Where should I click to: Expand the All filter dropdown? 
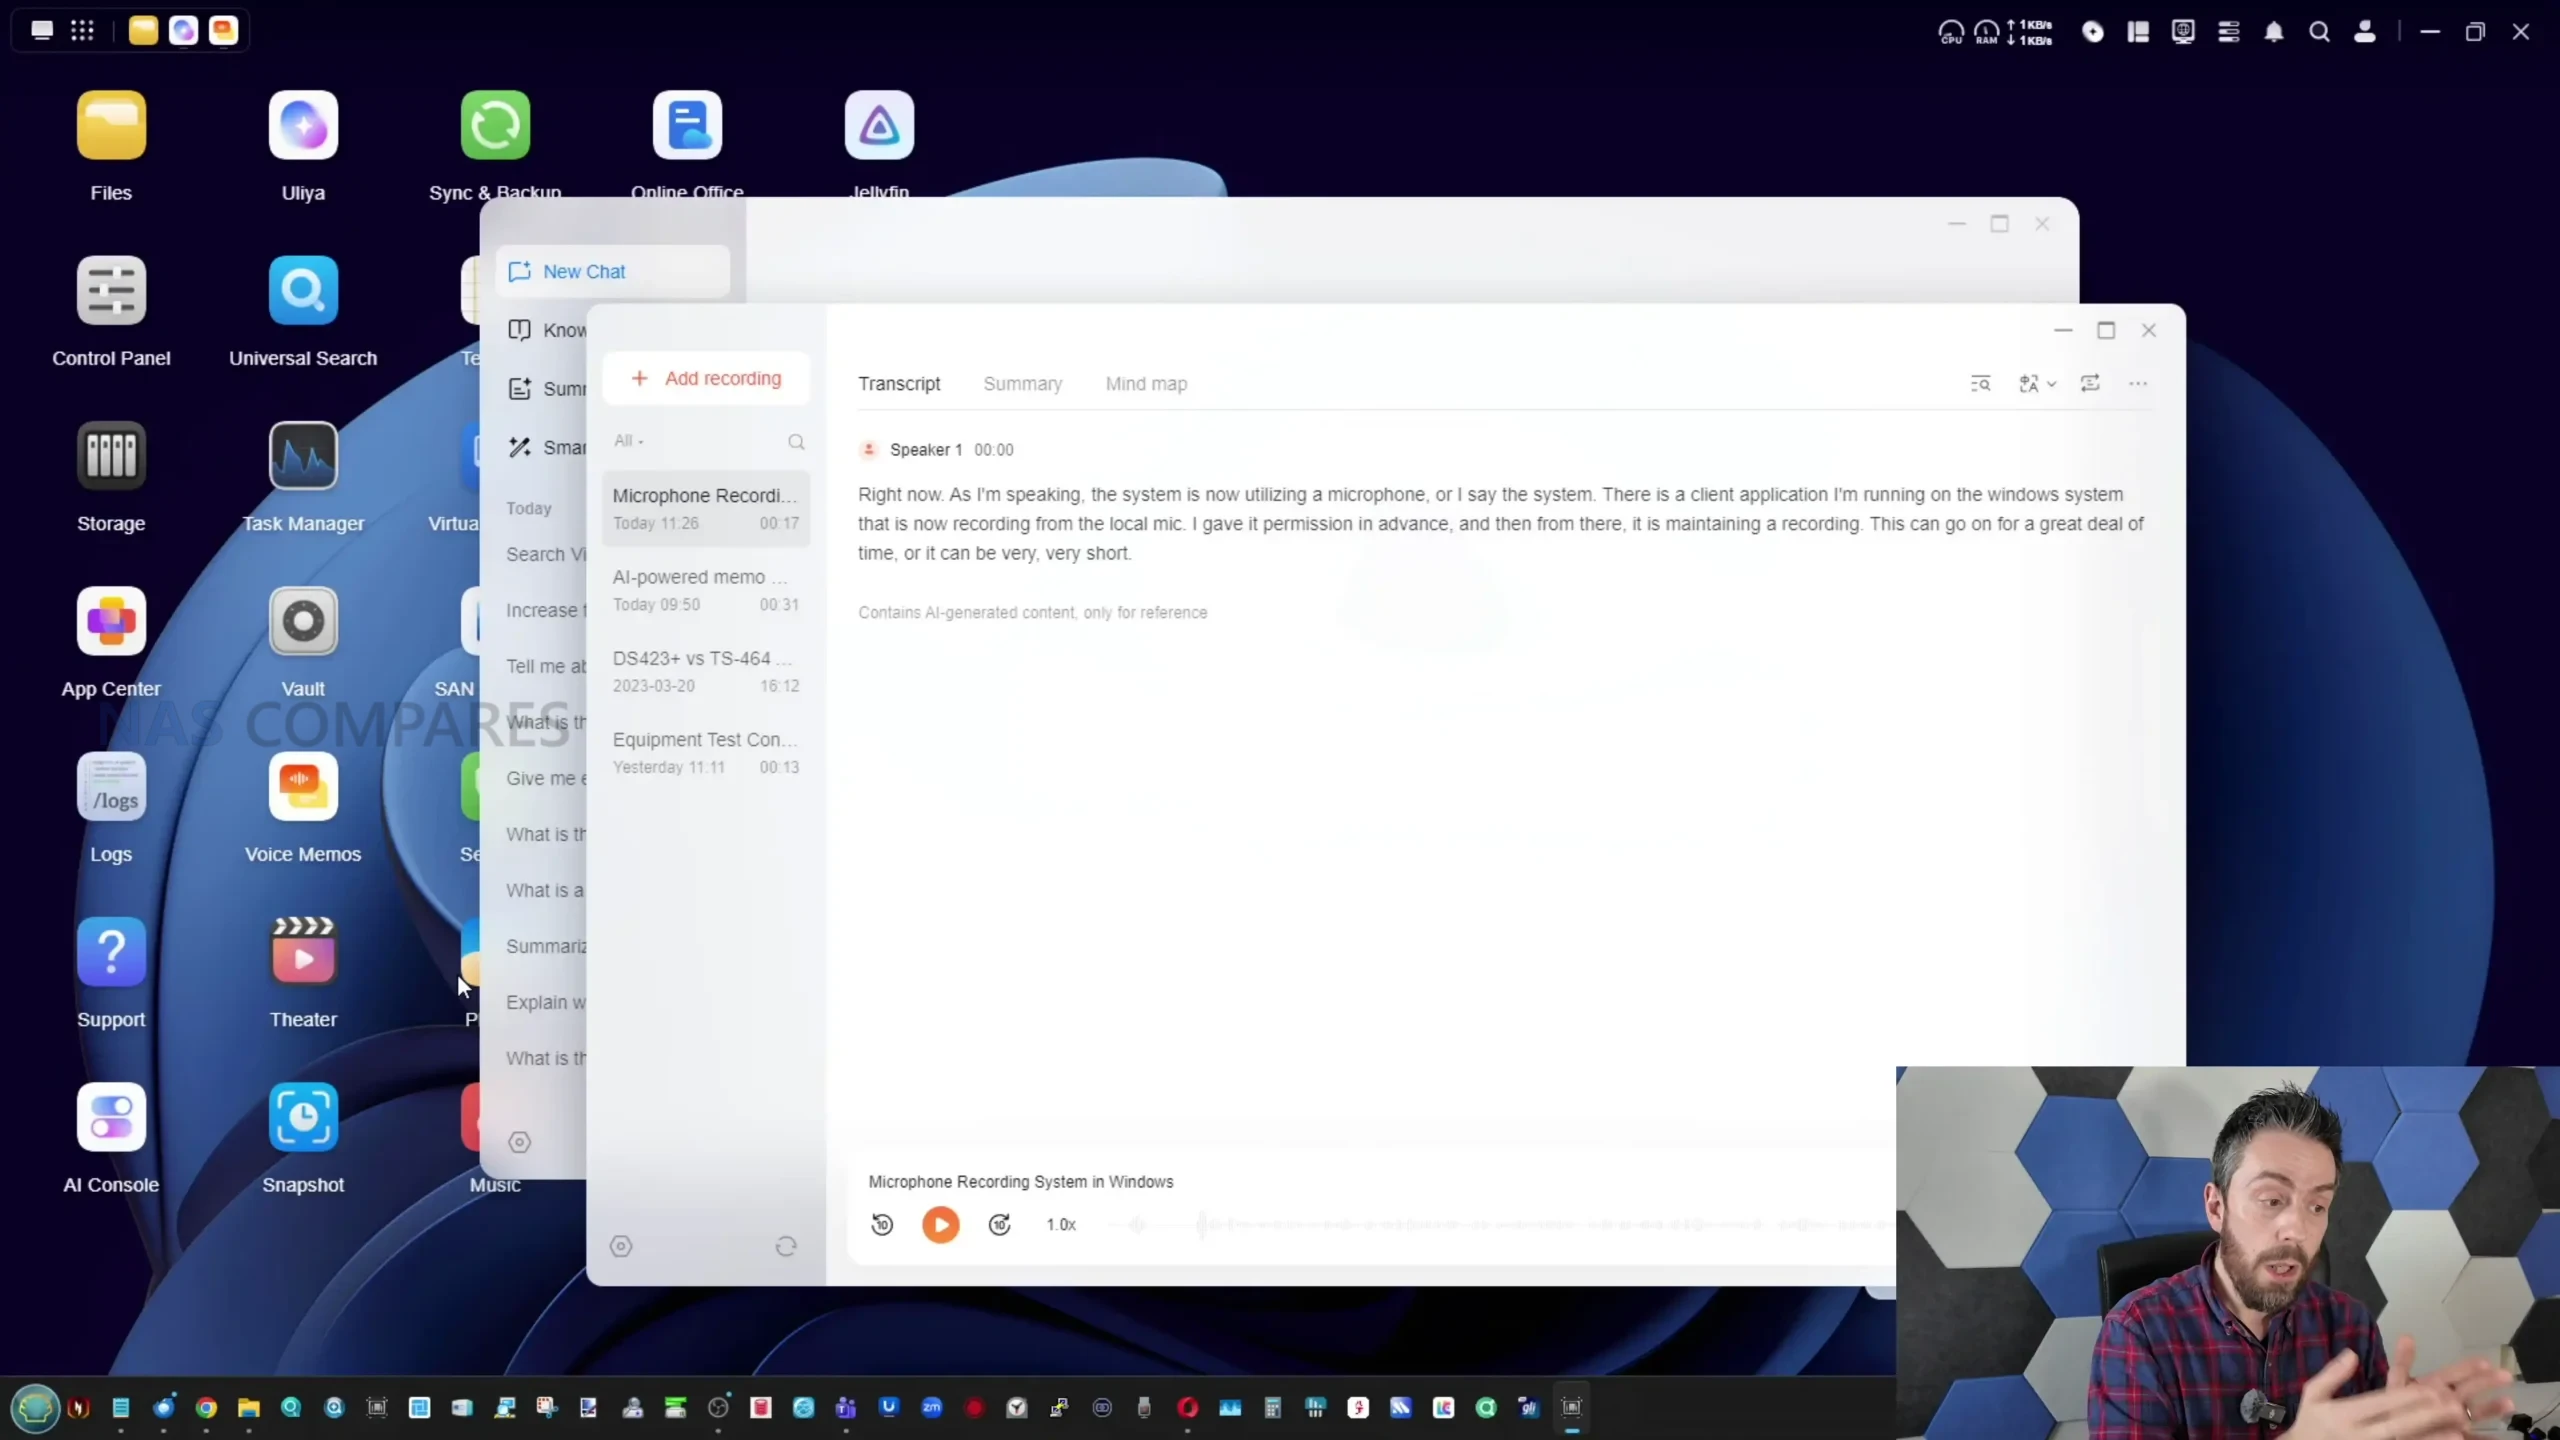(628, 441)
